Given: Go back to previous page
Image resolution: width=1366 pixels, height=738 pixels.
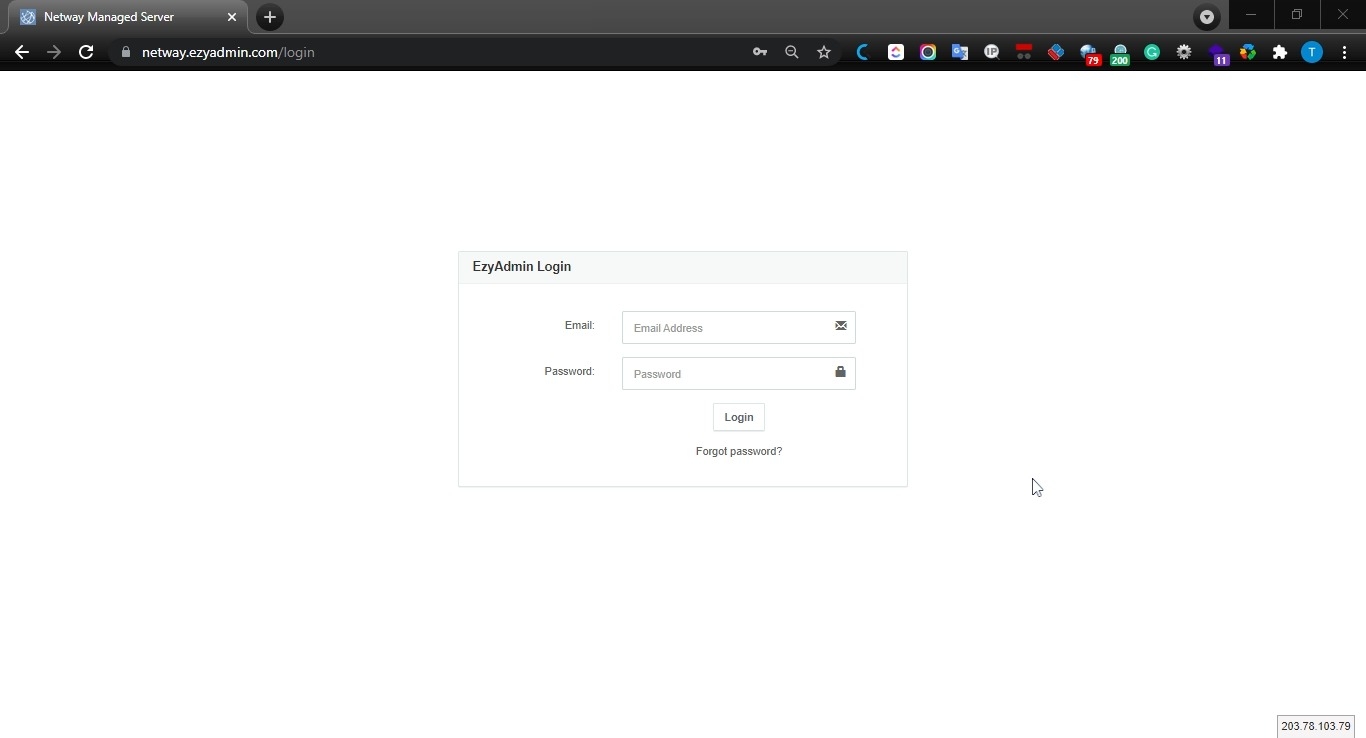Looking at the screenshot, I should (22, 52).
